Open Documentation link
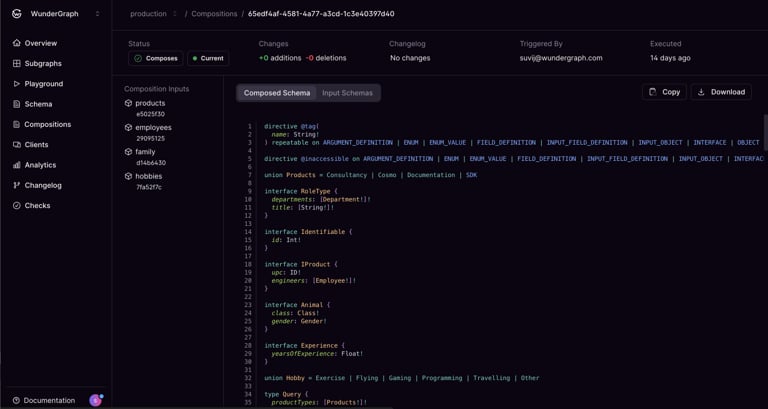This screenshot has height=409, width=768. point(49,401)
